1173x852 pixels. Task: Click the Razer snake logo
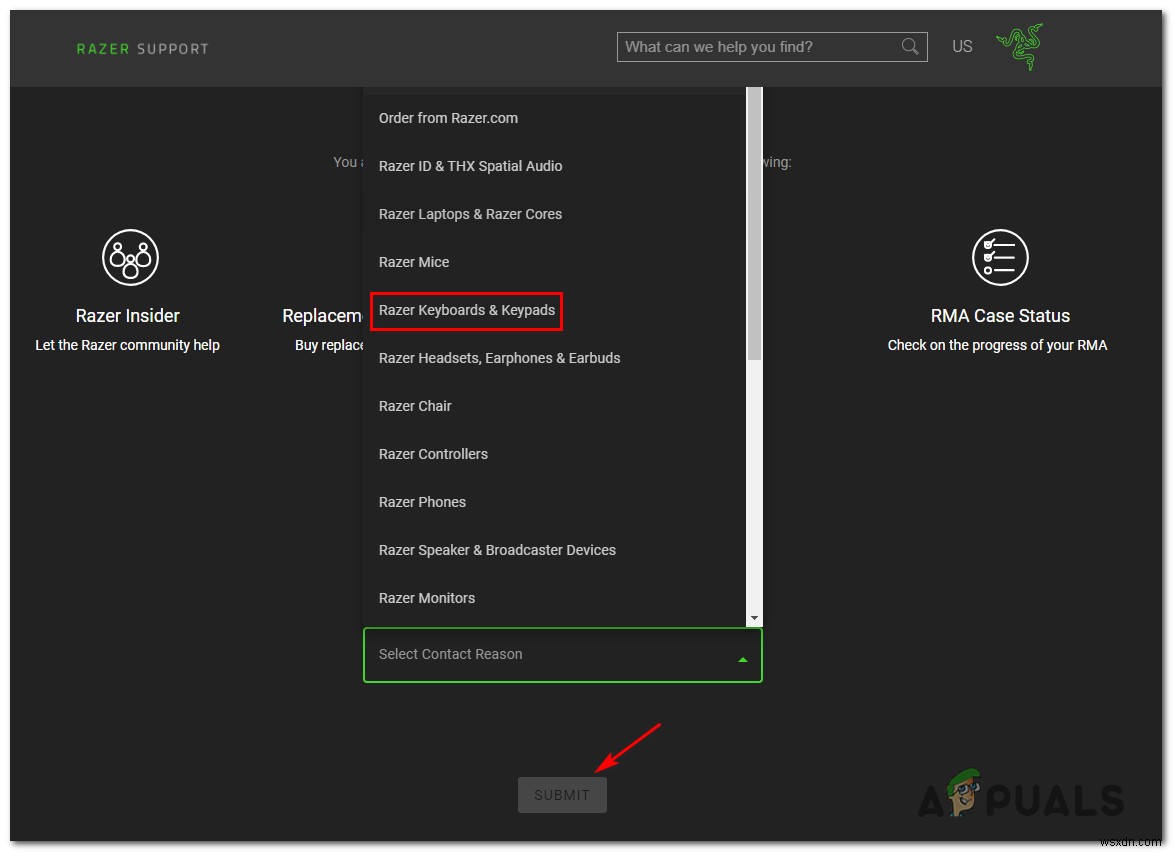coord(1018,44)
